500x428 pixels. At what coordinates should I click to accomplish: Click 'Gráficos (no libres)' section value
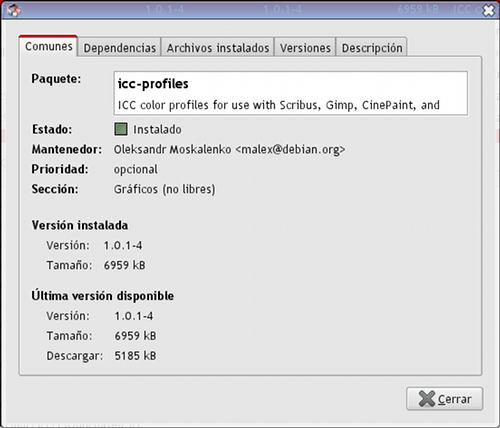[164, 189]
